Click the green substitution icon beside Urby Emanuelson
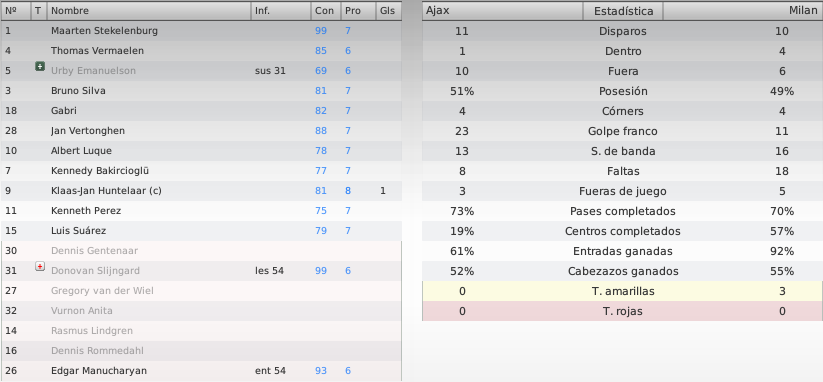Screen dimensions: 823x382 coord(39,67)
